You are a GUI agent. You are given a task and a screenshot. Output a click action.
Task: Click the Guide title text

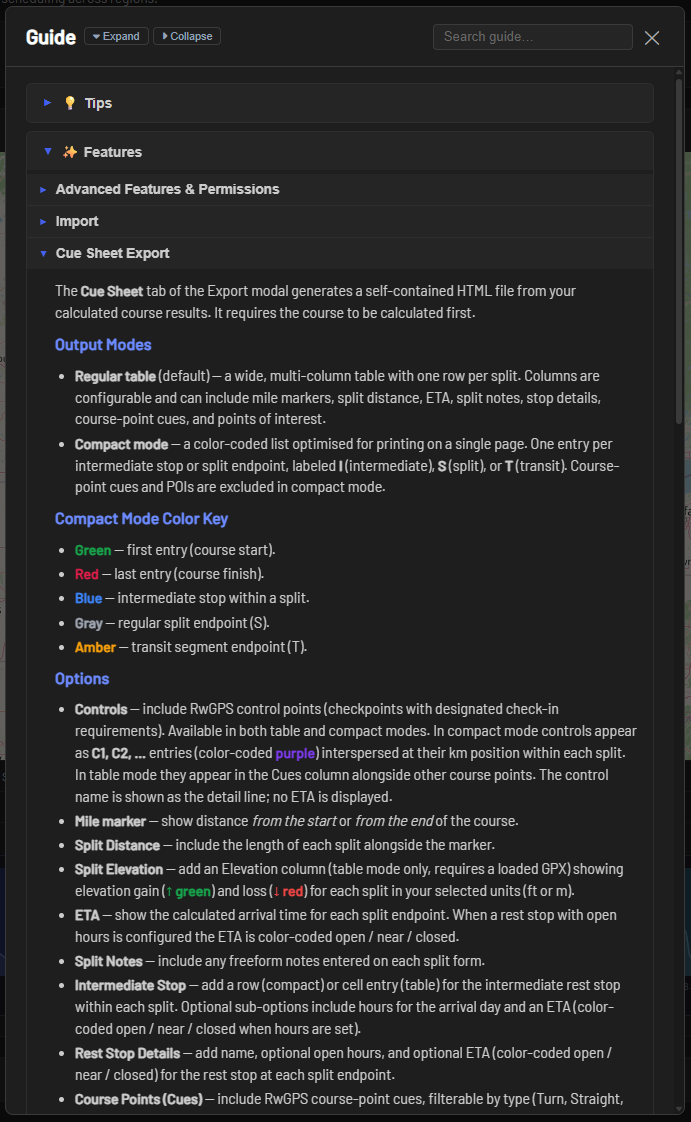(51, 37)
